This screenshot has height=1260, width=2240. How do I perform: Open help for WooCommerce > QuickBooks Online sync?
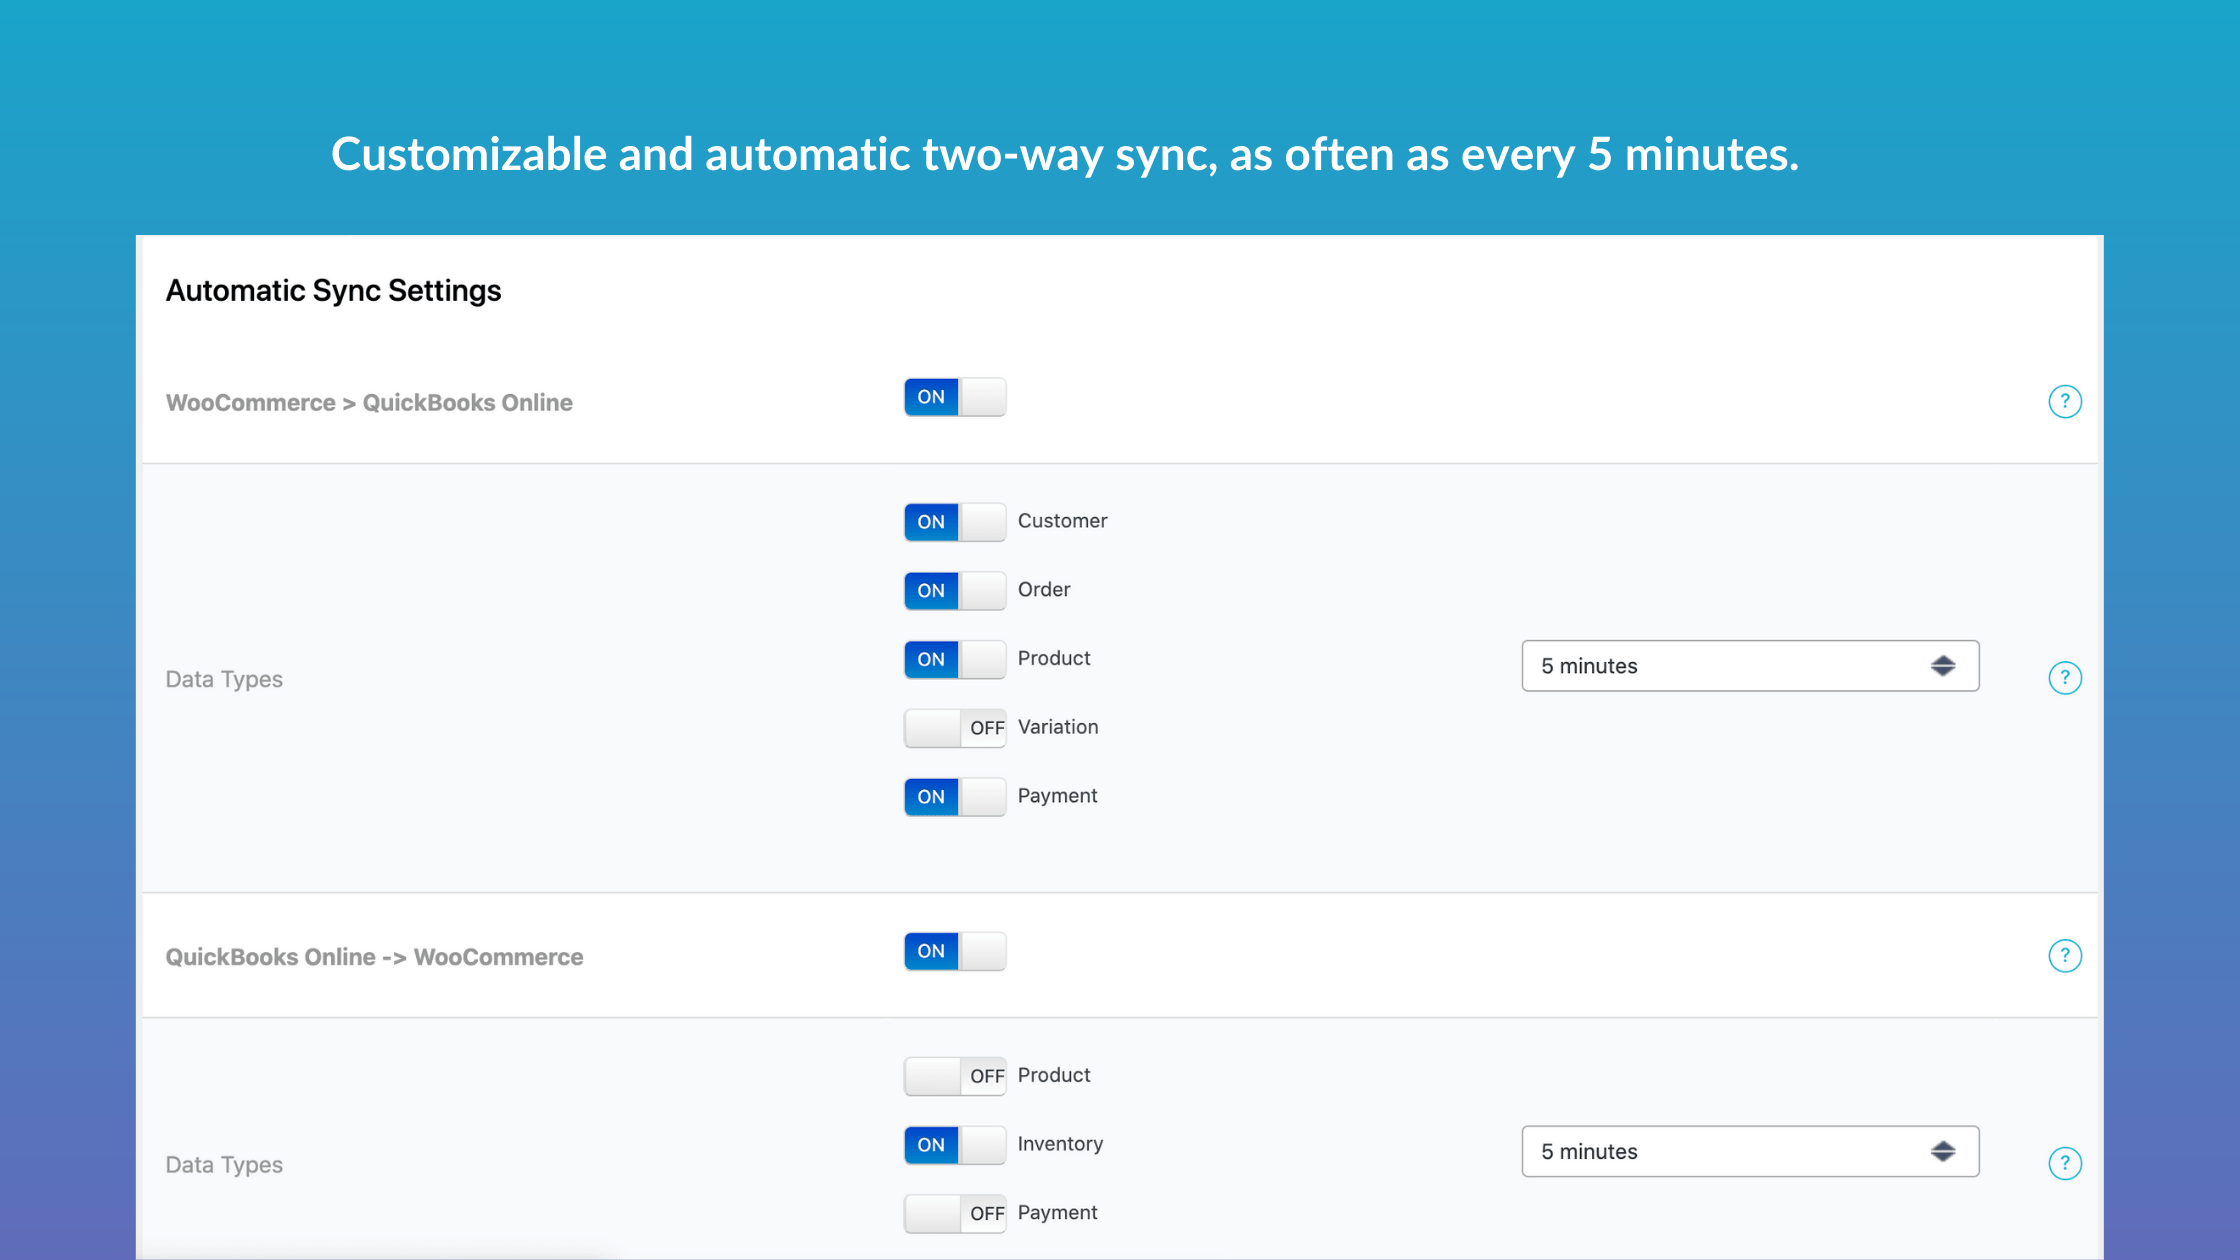click(x=2065, y=401)
